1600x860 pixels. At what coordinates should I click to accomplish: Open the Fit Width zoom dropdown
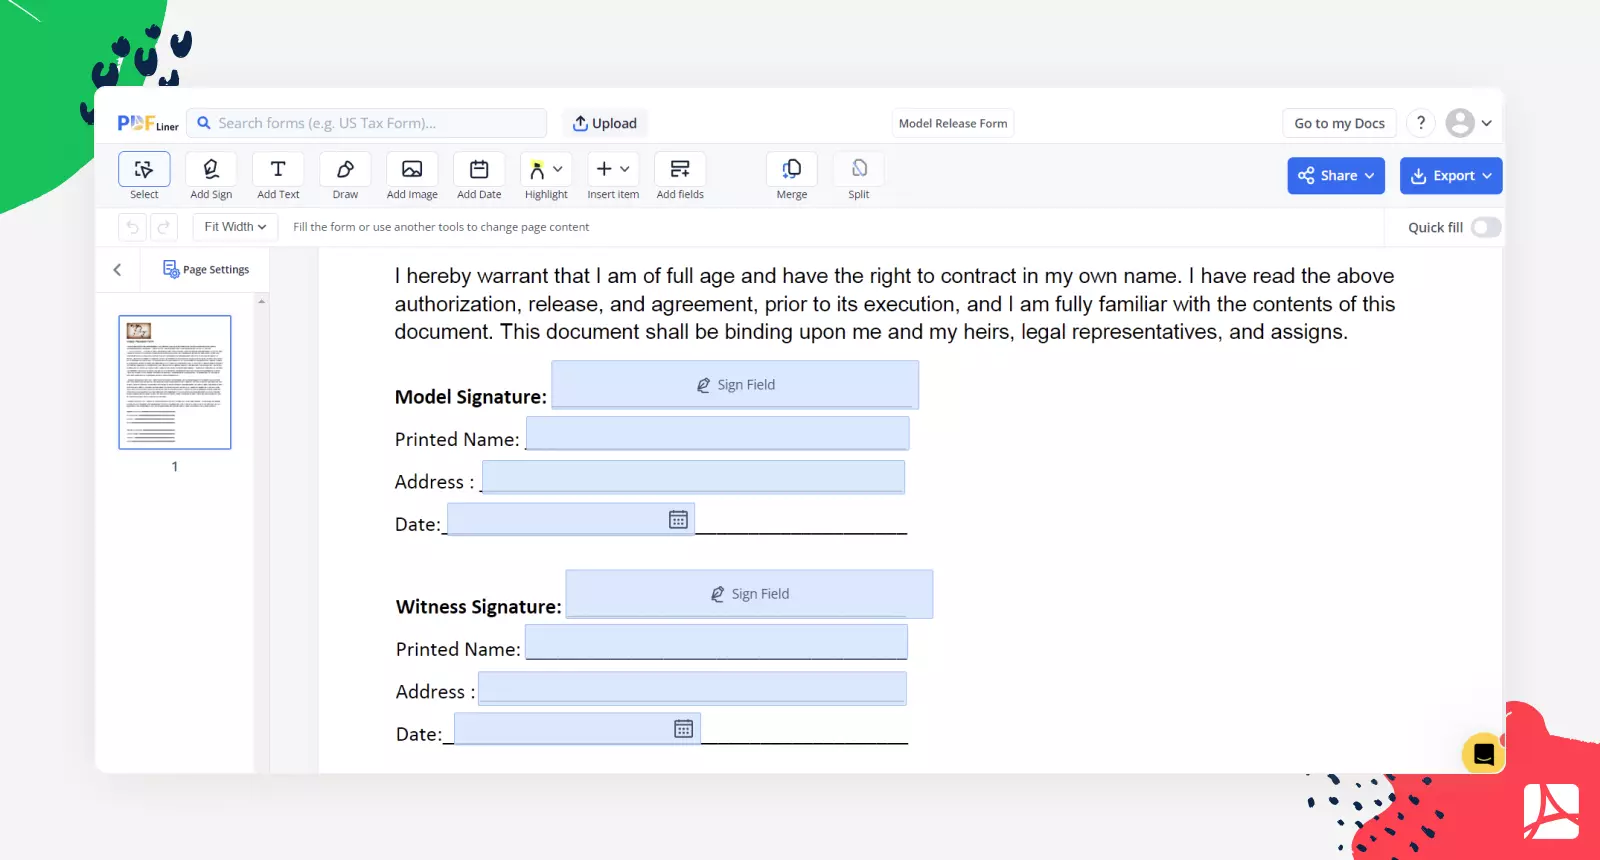click(235, 227)
